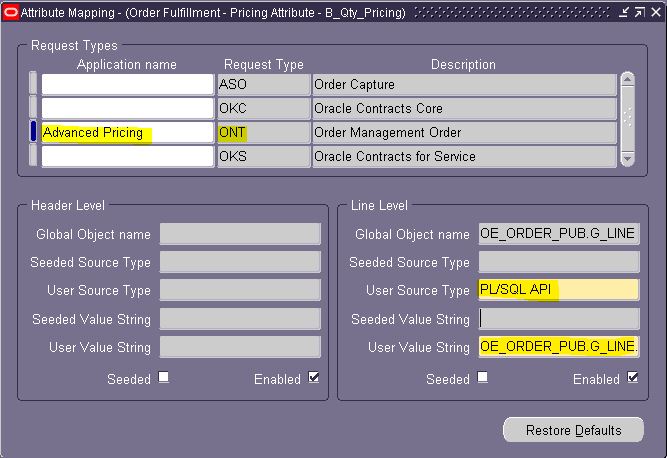
Task: Close the Attribute Mapping window
Action: pyautogui.click(x=656, y=13)
